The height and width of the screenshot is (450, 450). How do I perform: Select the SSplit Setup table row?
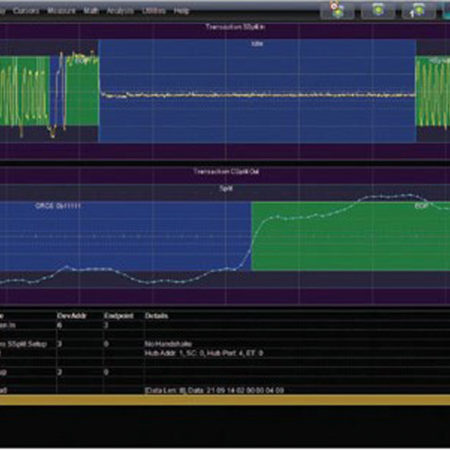225,344
